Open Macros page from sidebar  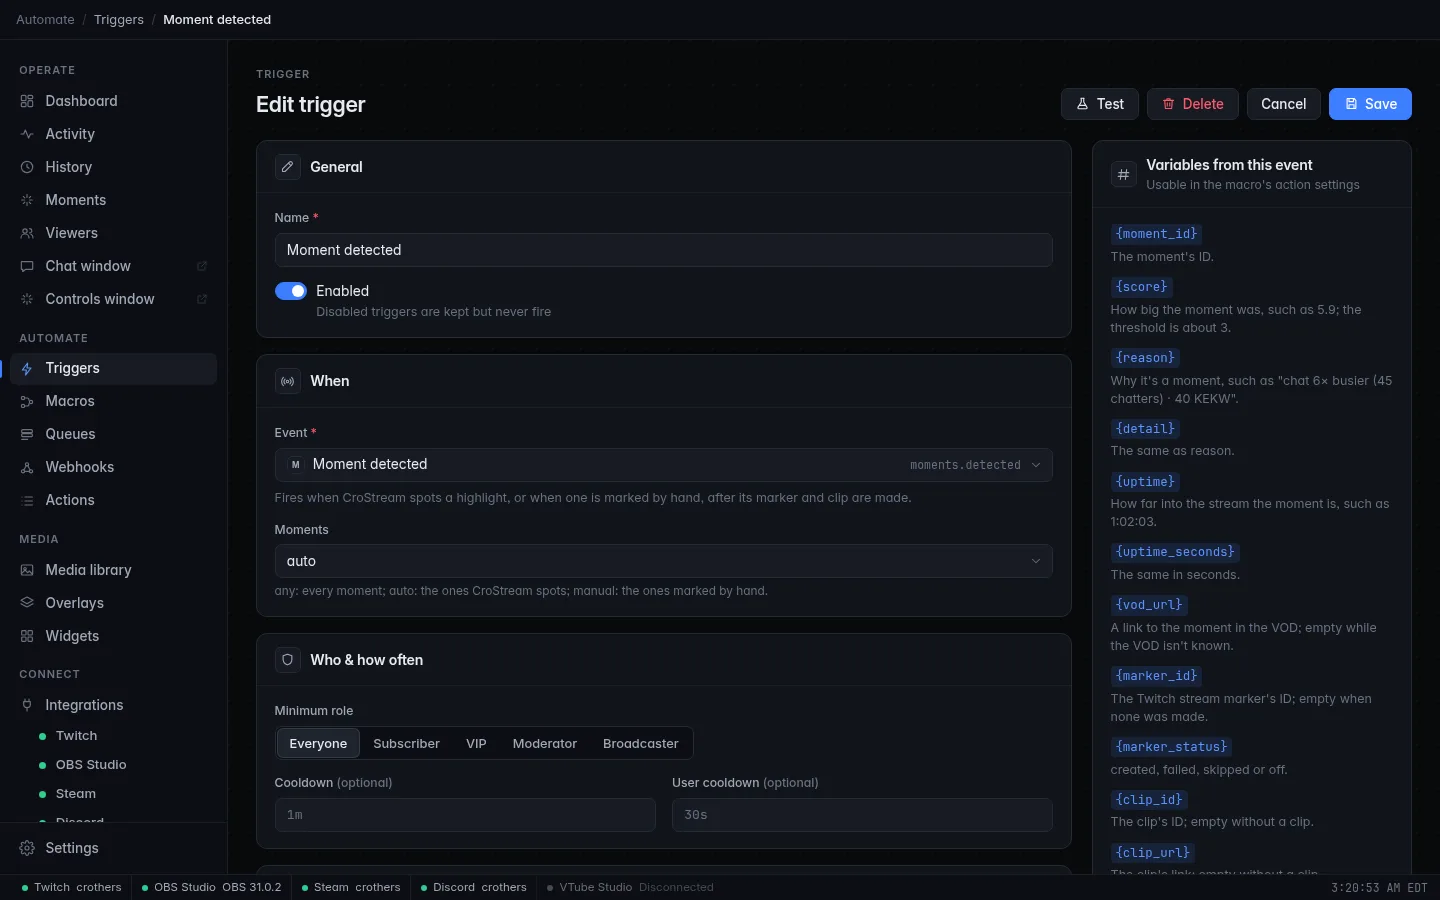click(113, 401)
